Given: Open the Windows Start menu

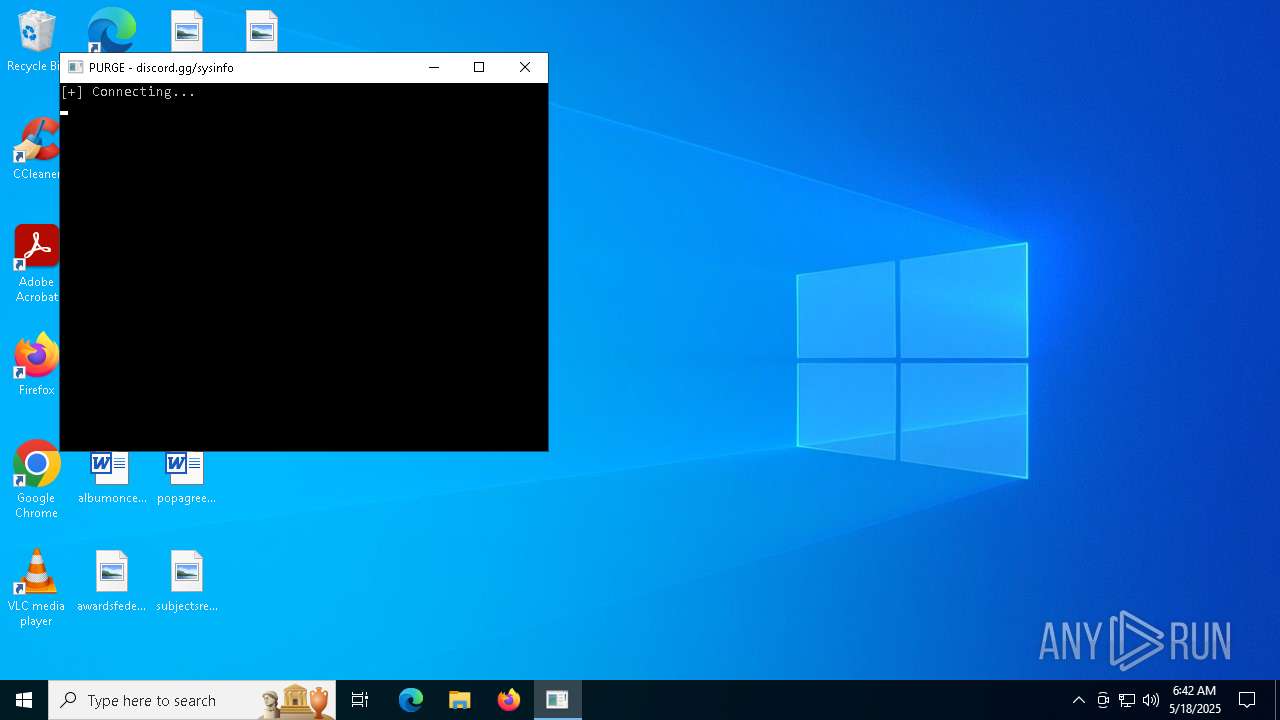Looking at the screenshot, I should pos(24,700).
